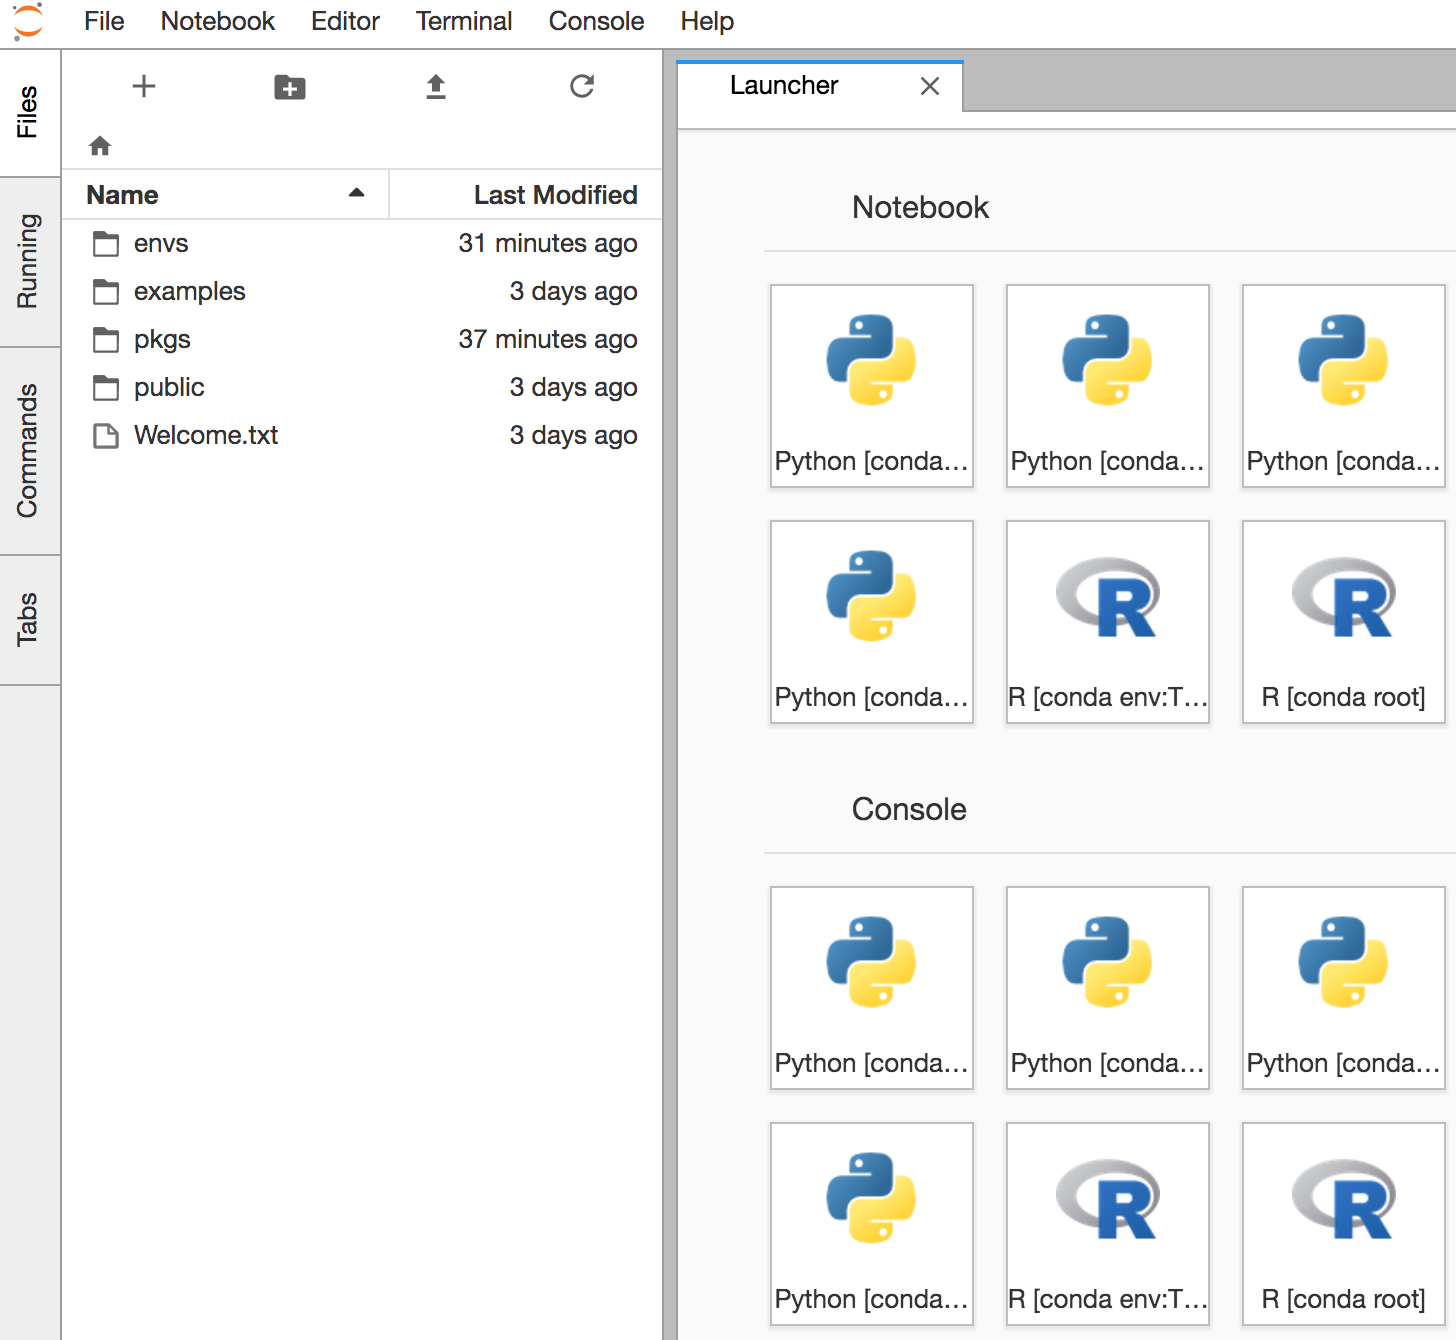
Task: Launch the first Python card in Console's top row
Action: [872, 988]
